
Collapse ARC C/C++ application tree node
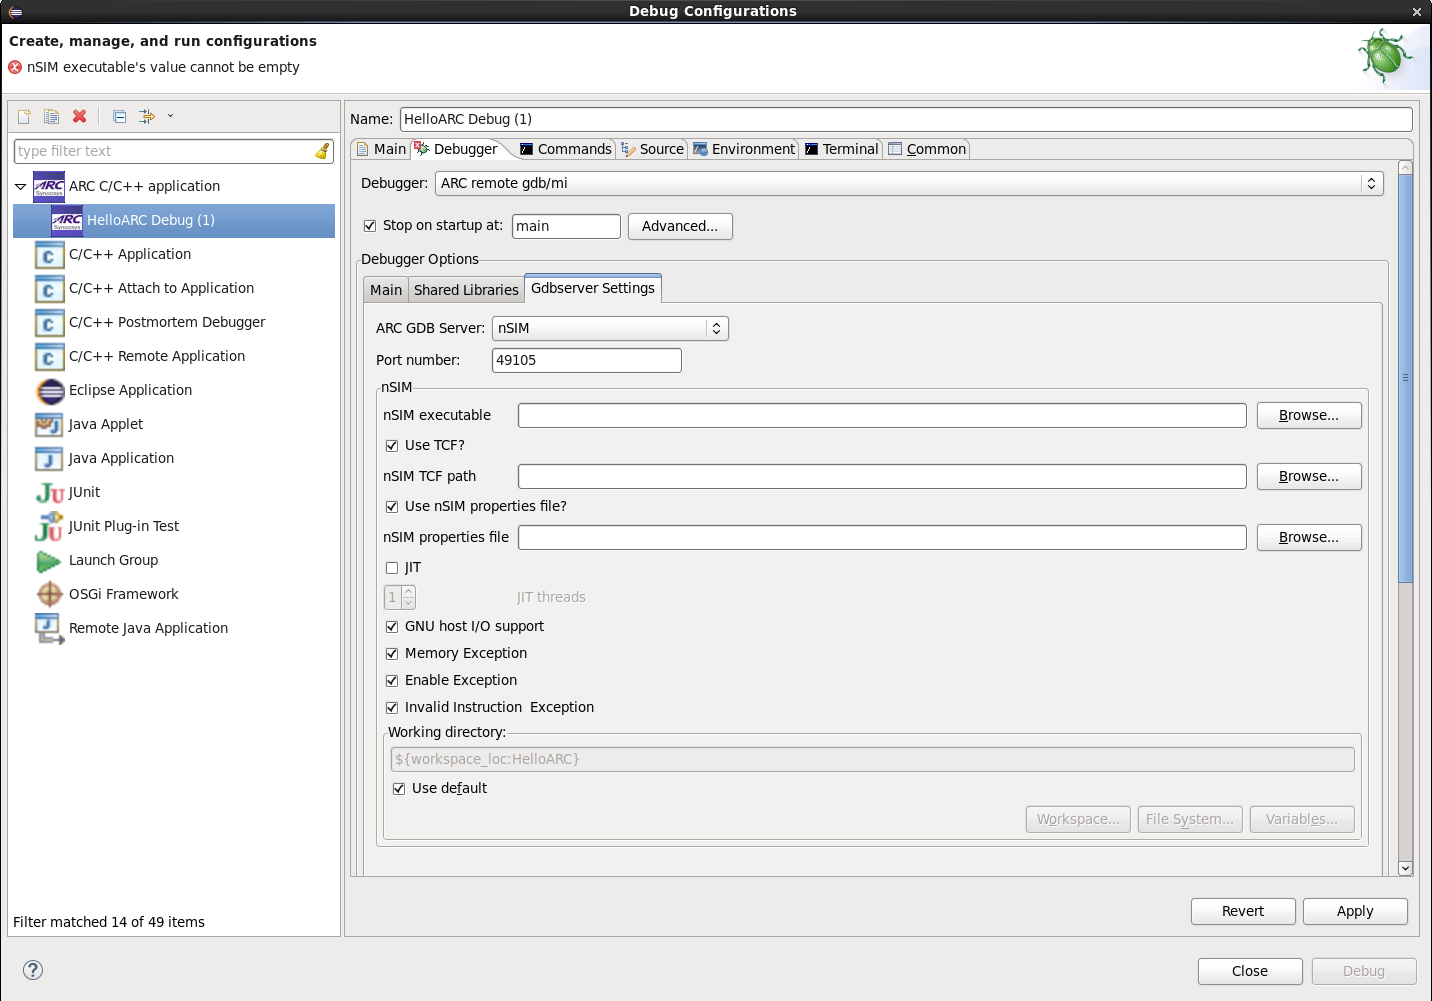(20, 187)
